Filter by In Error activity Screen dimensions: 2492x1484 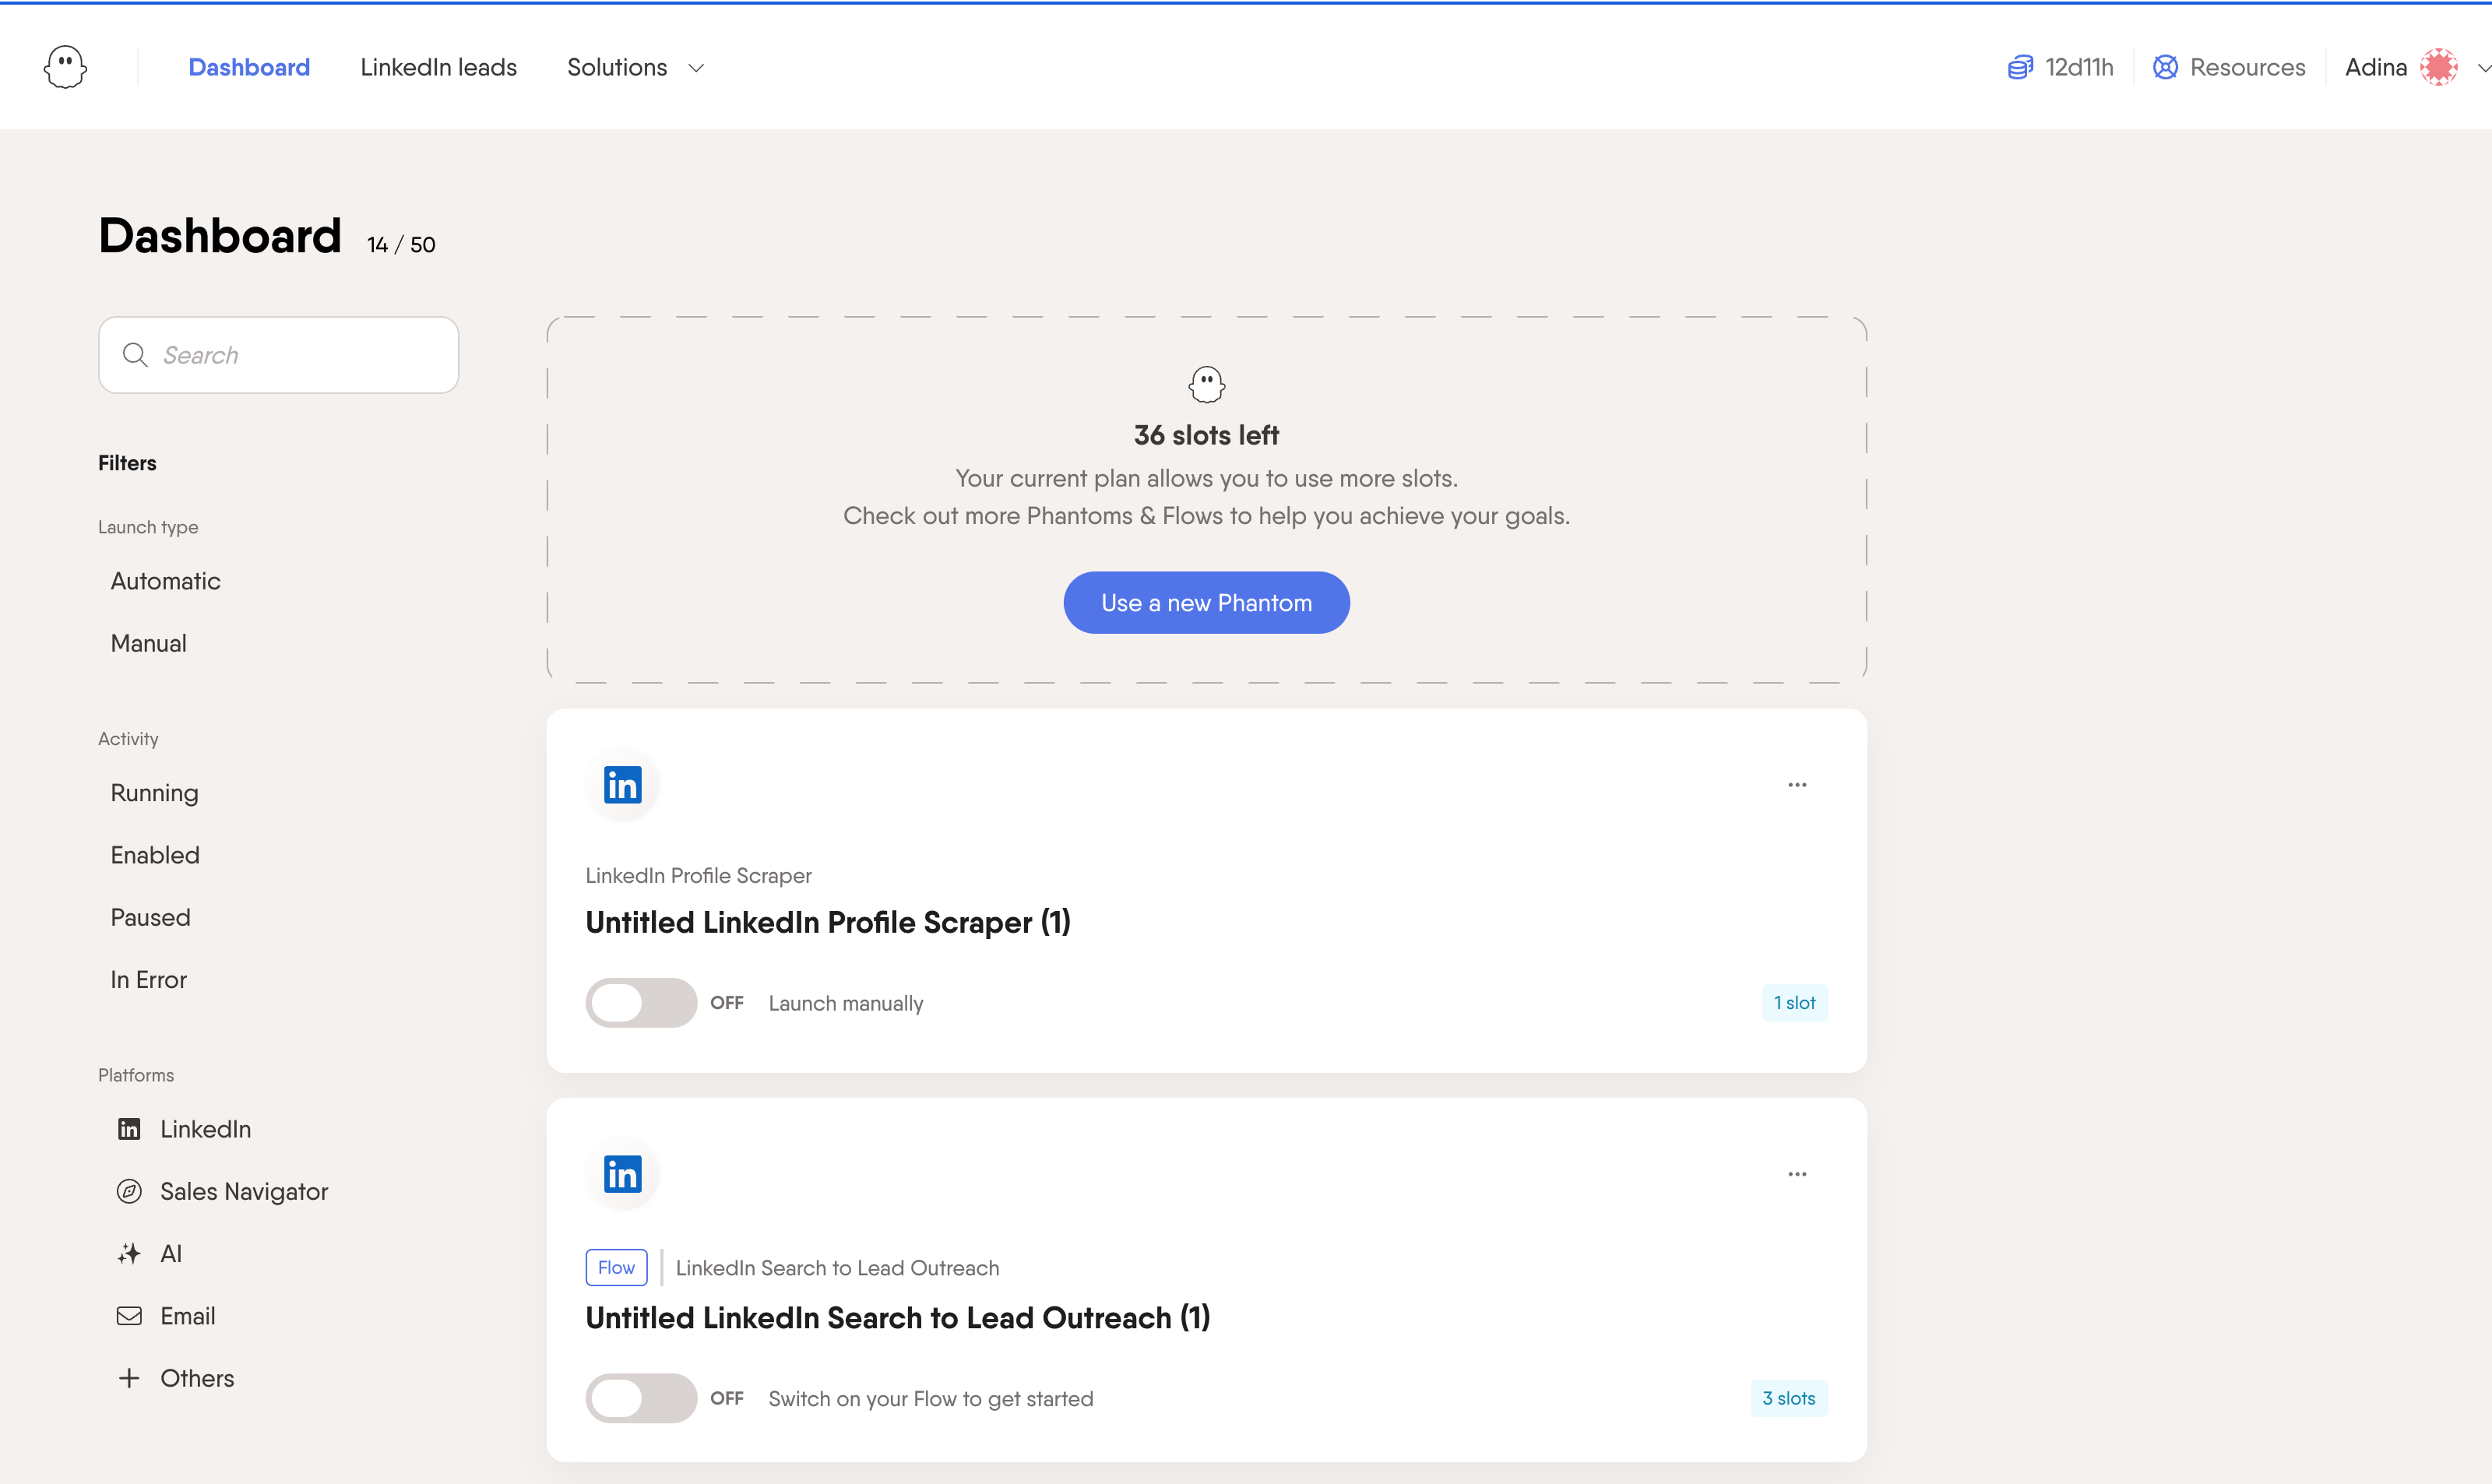pos(148,979)
